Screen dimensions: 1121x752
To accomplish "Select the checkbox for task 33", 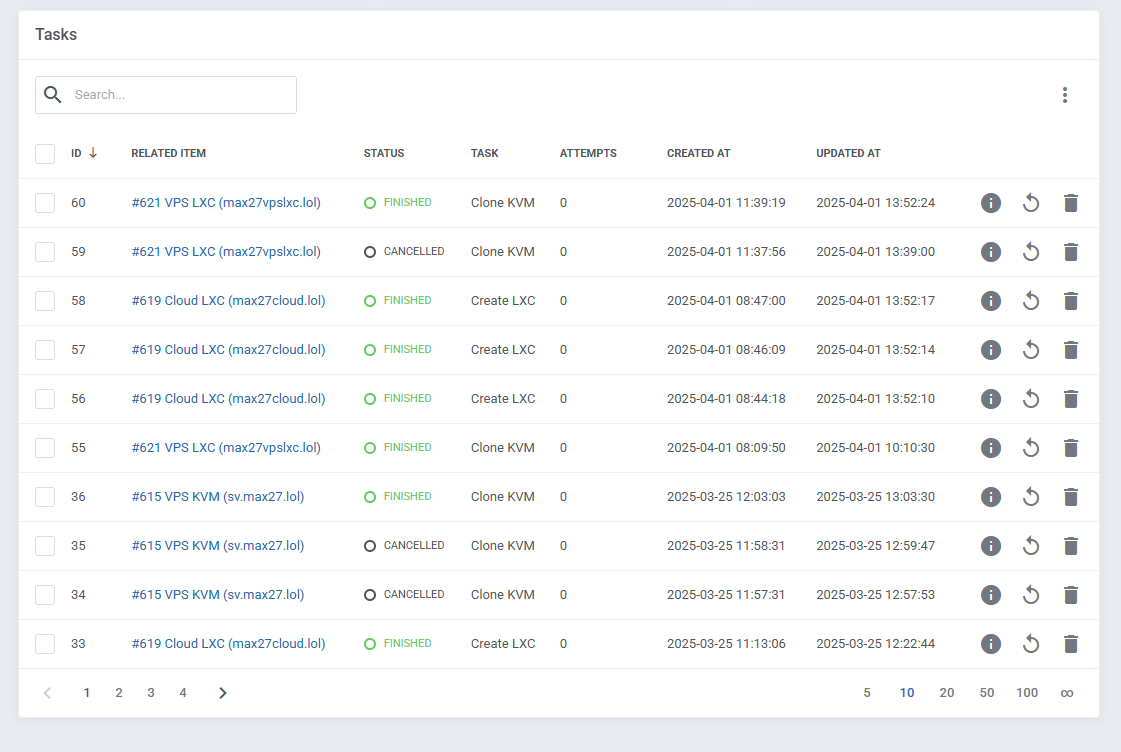I will 45,644.
